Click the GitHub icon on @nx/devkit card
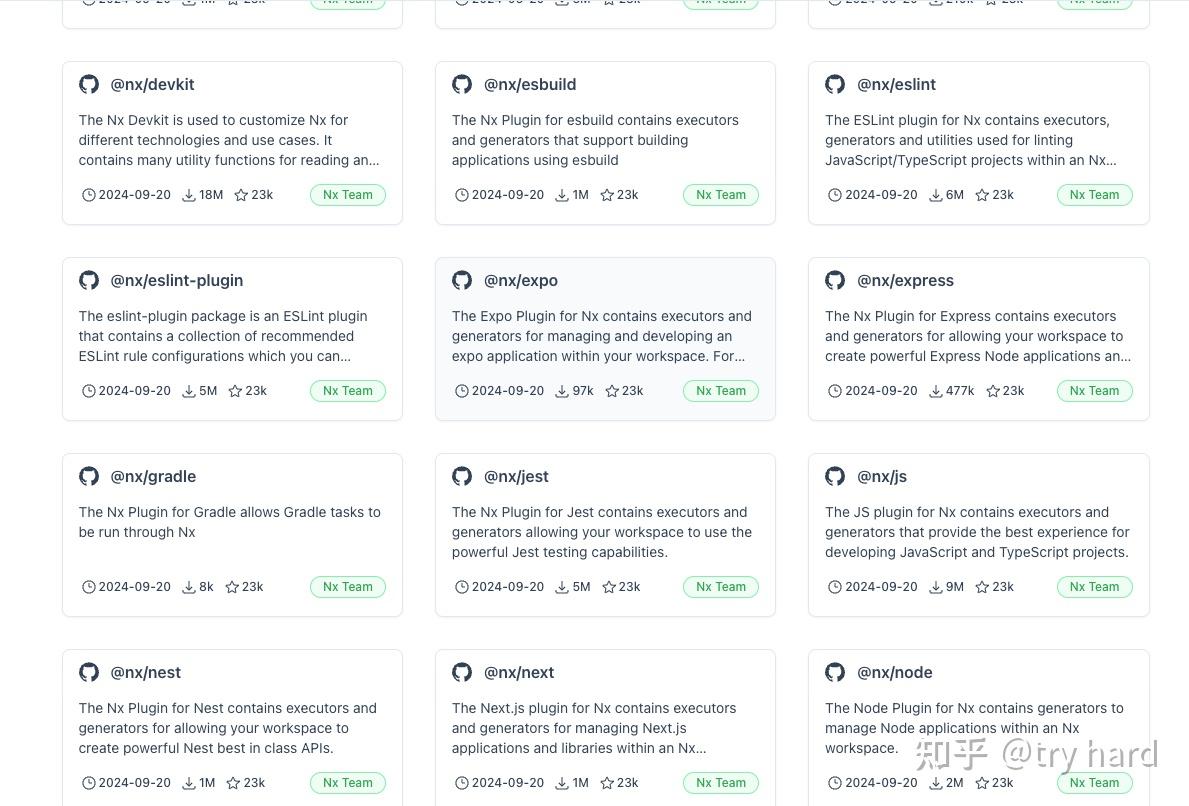 (x=89, y=84)
